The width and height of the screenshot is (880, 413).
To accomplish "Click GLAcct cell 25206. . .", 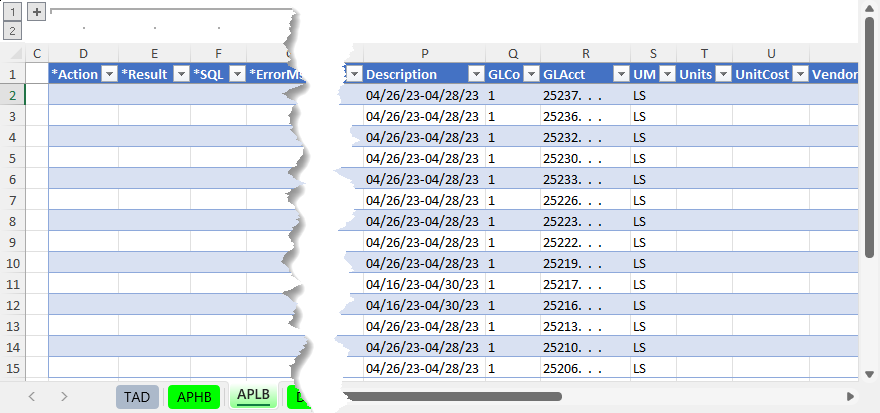I will click(585, 368).
